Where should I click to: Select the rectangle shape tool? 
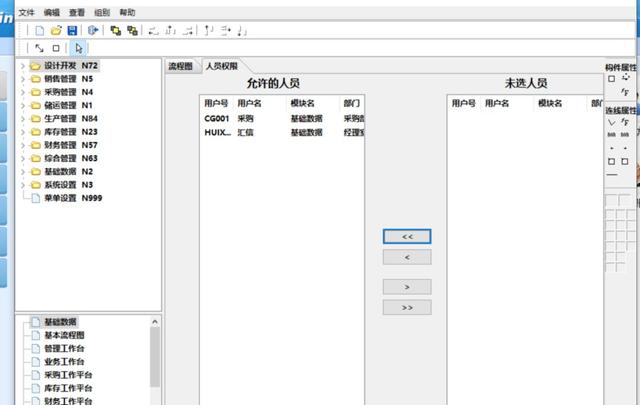tap(56, 48)
